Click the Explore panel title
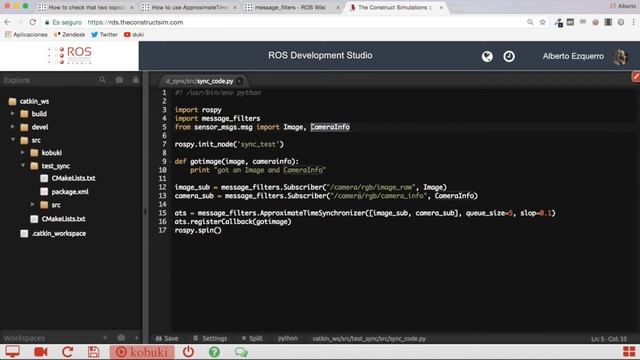This screenshot has width=640, height=360. (x=17, y=80)
